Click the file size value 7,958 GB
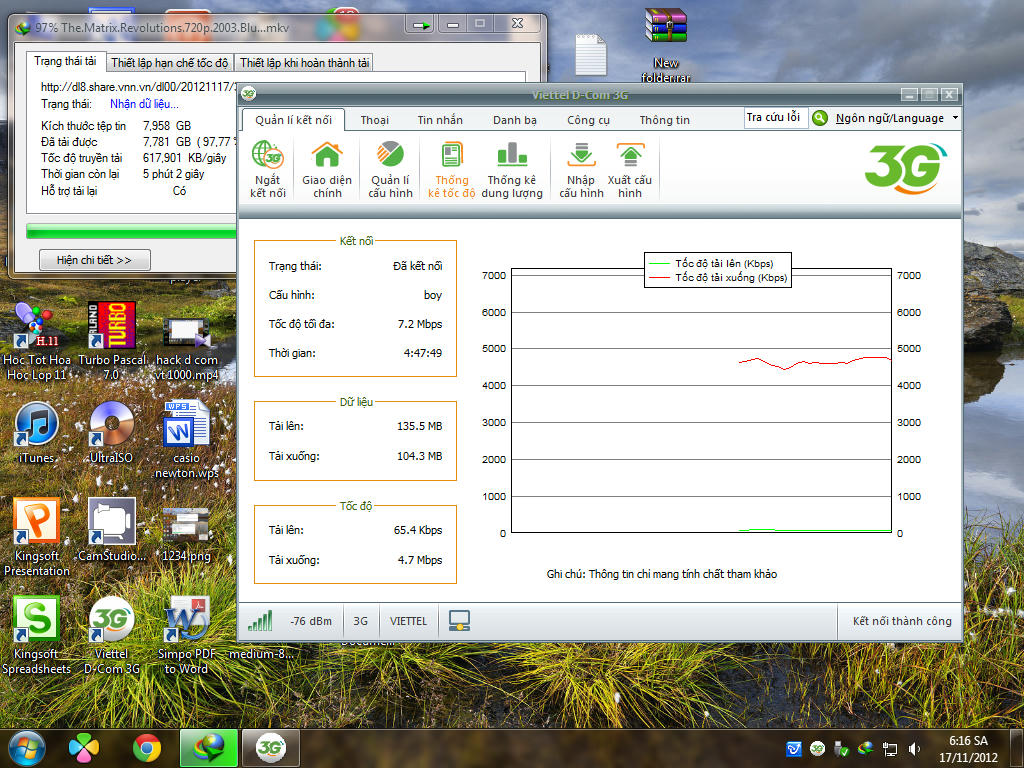 point(167,125)
